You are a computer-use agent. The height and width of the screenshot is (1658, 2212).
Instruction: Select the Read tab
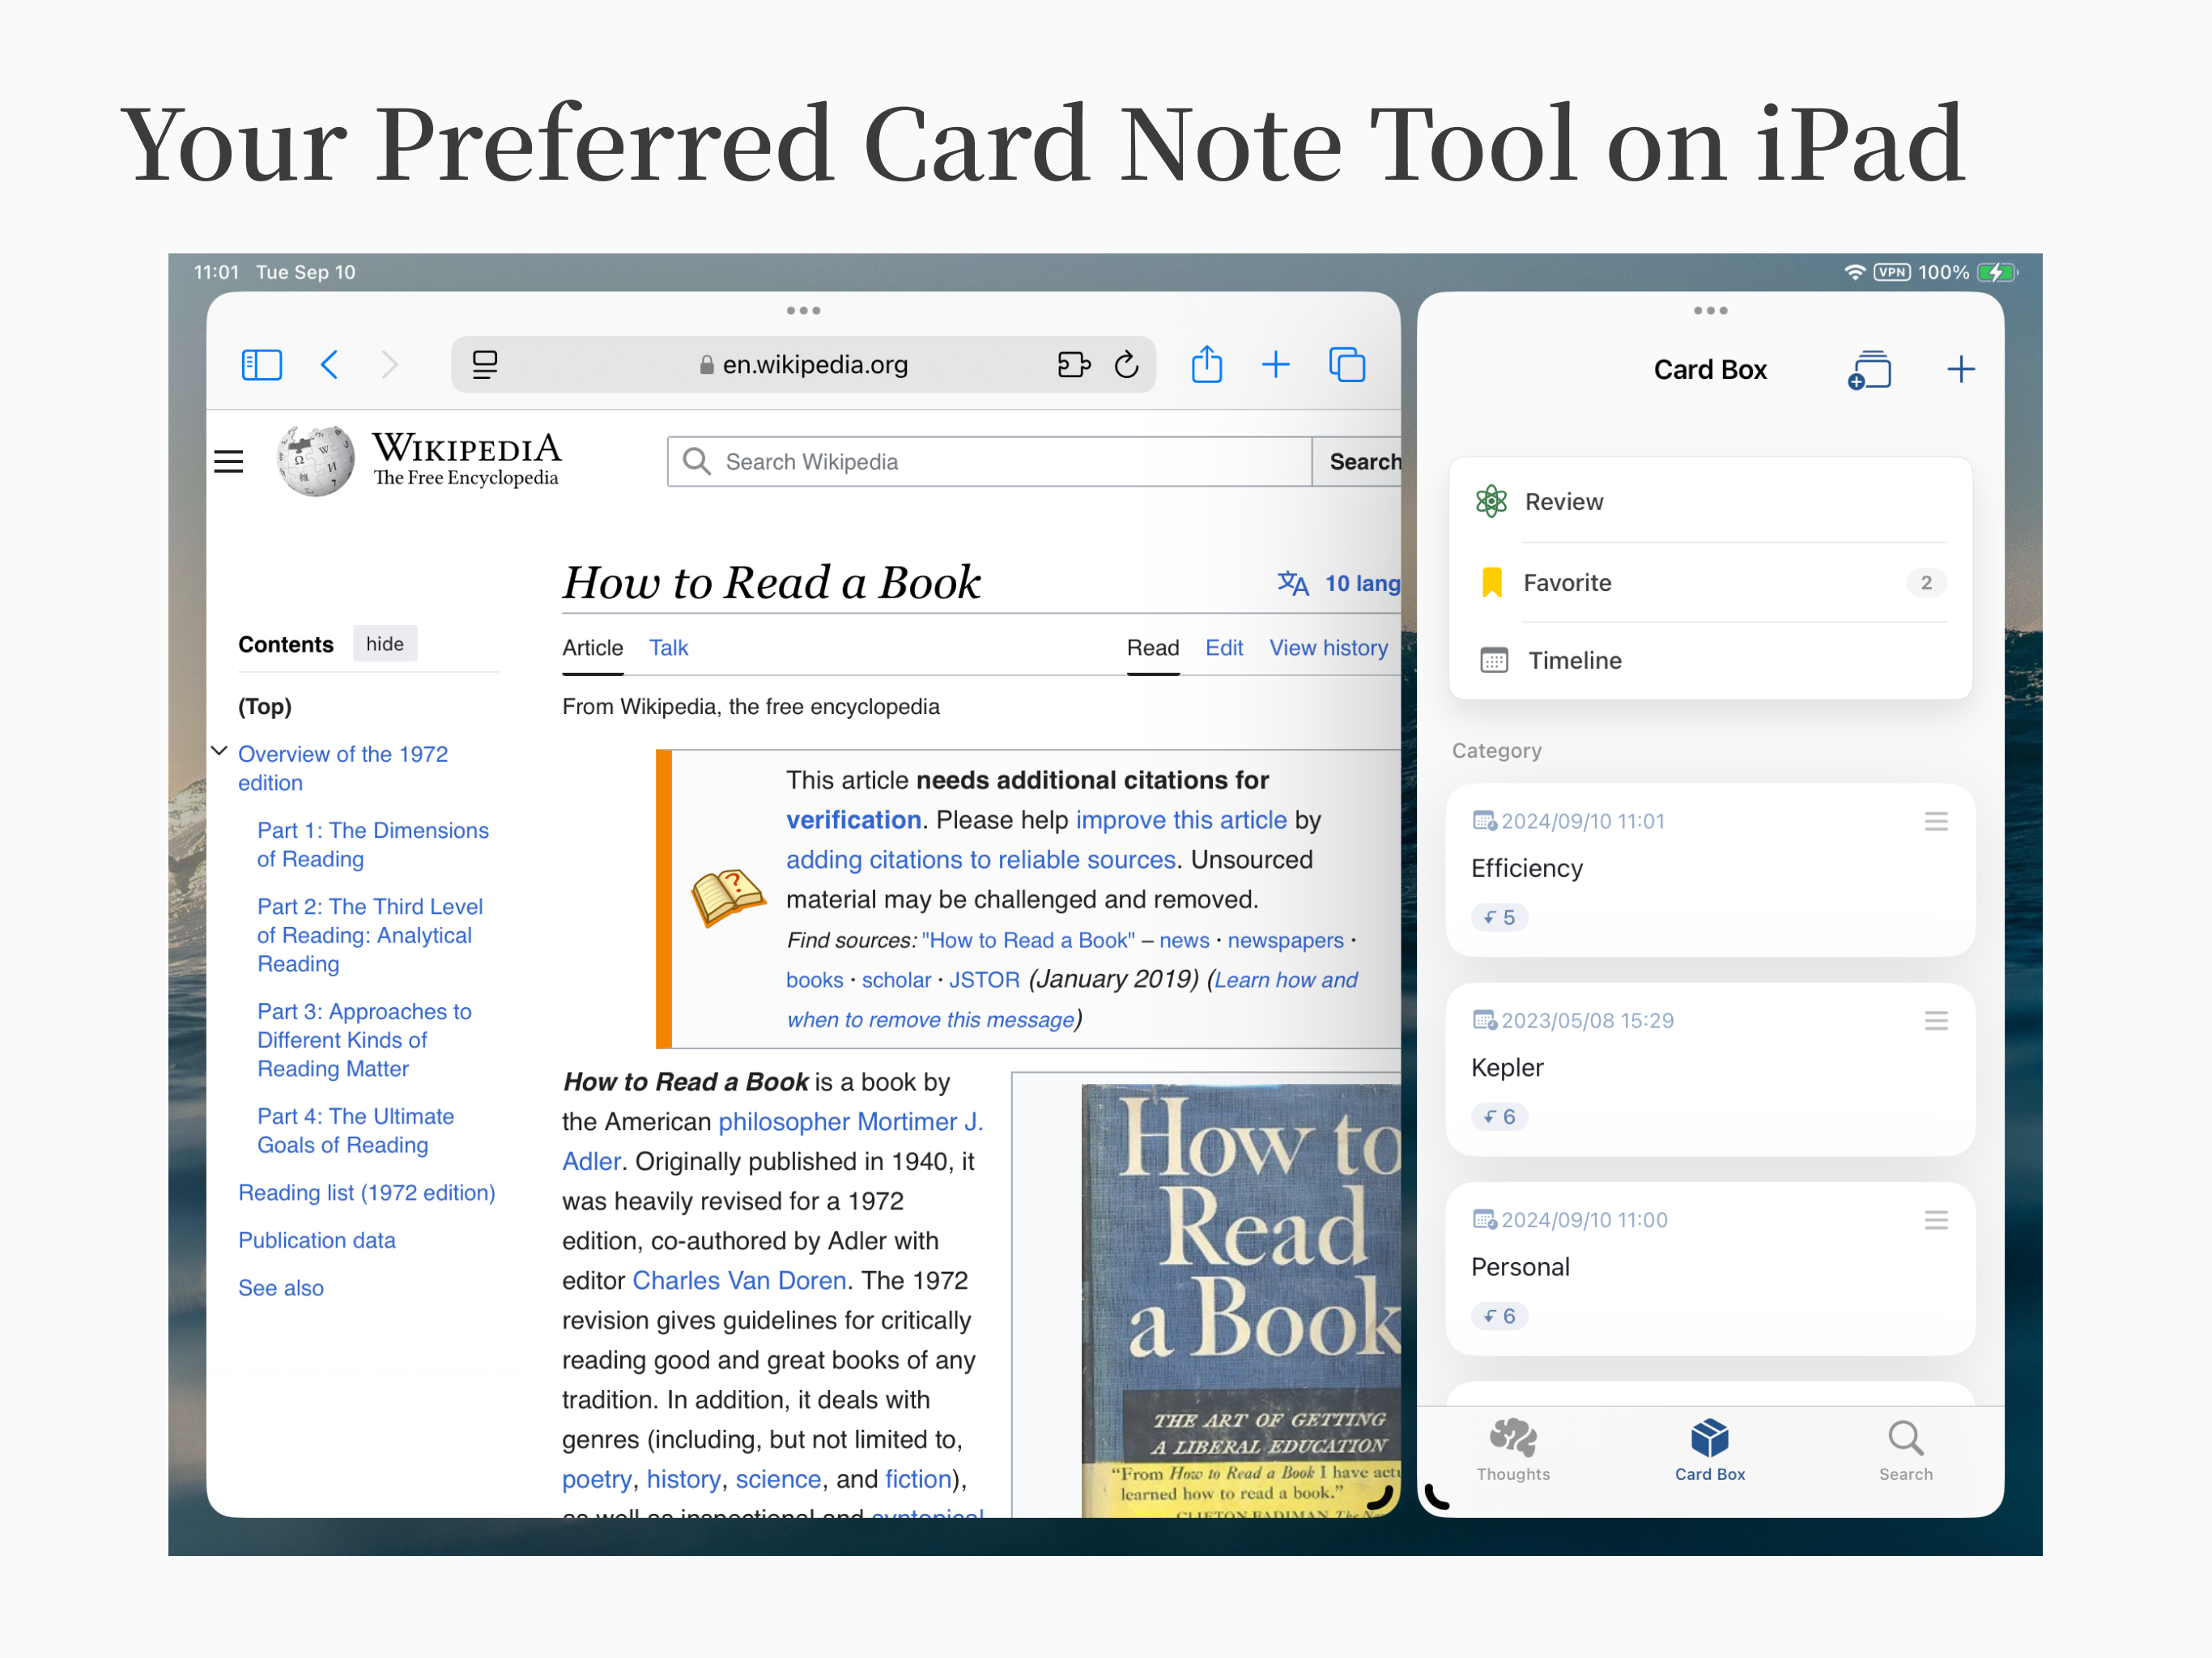tap(1152, 648)
